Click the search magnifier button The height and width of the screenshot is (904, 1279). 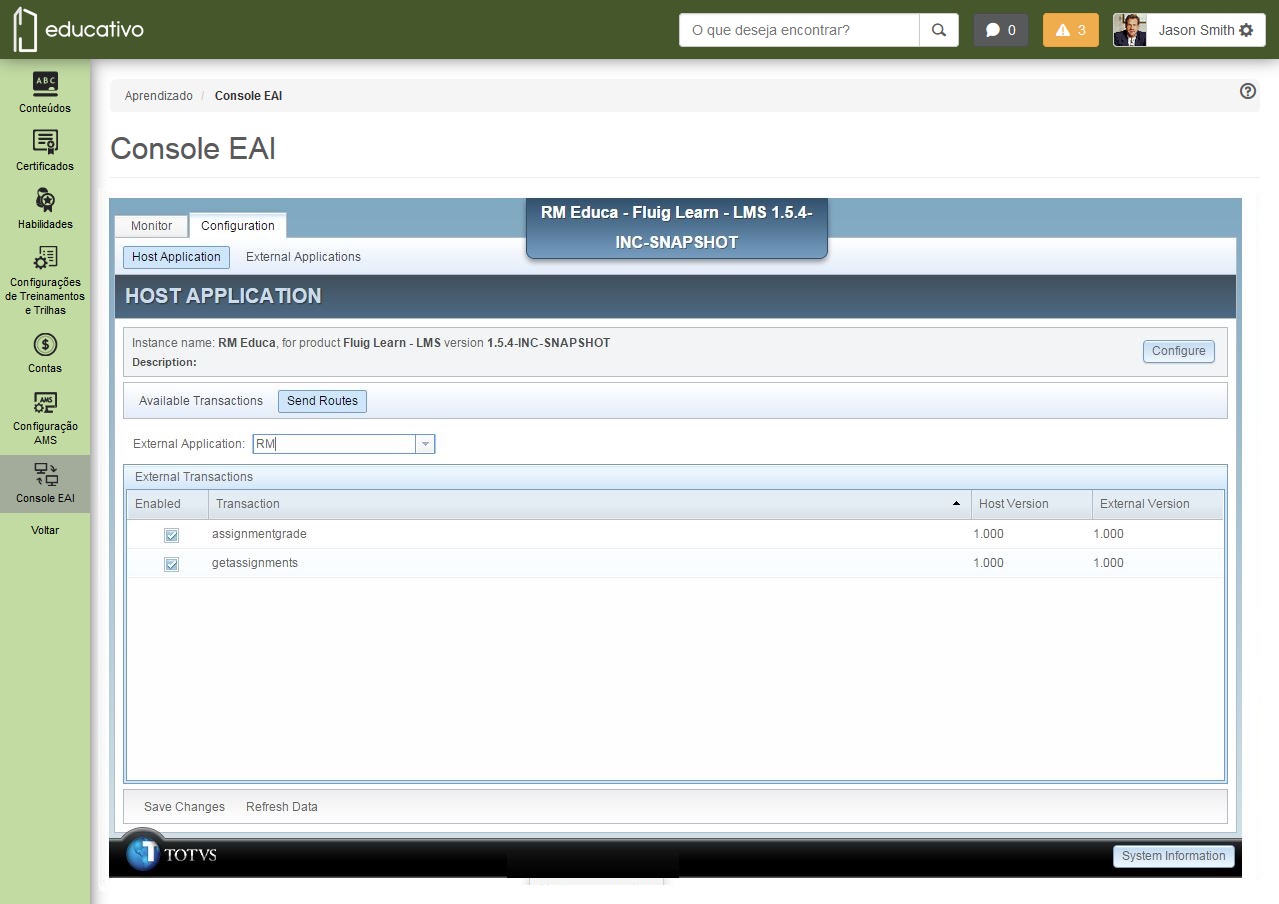[939, 30]
